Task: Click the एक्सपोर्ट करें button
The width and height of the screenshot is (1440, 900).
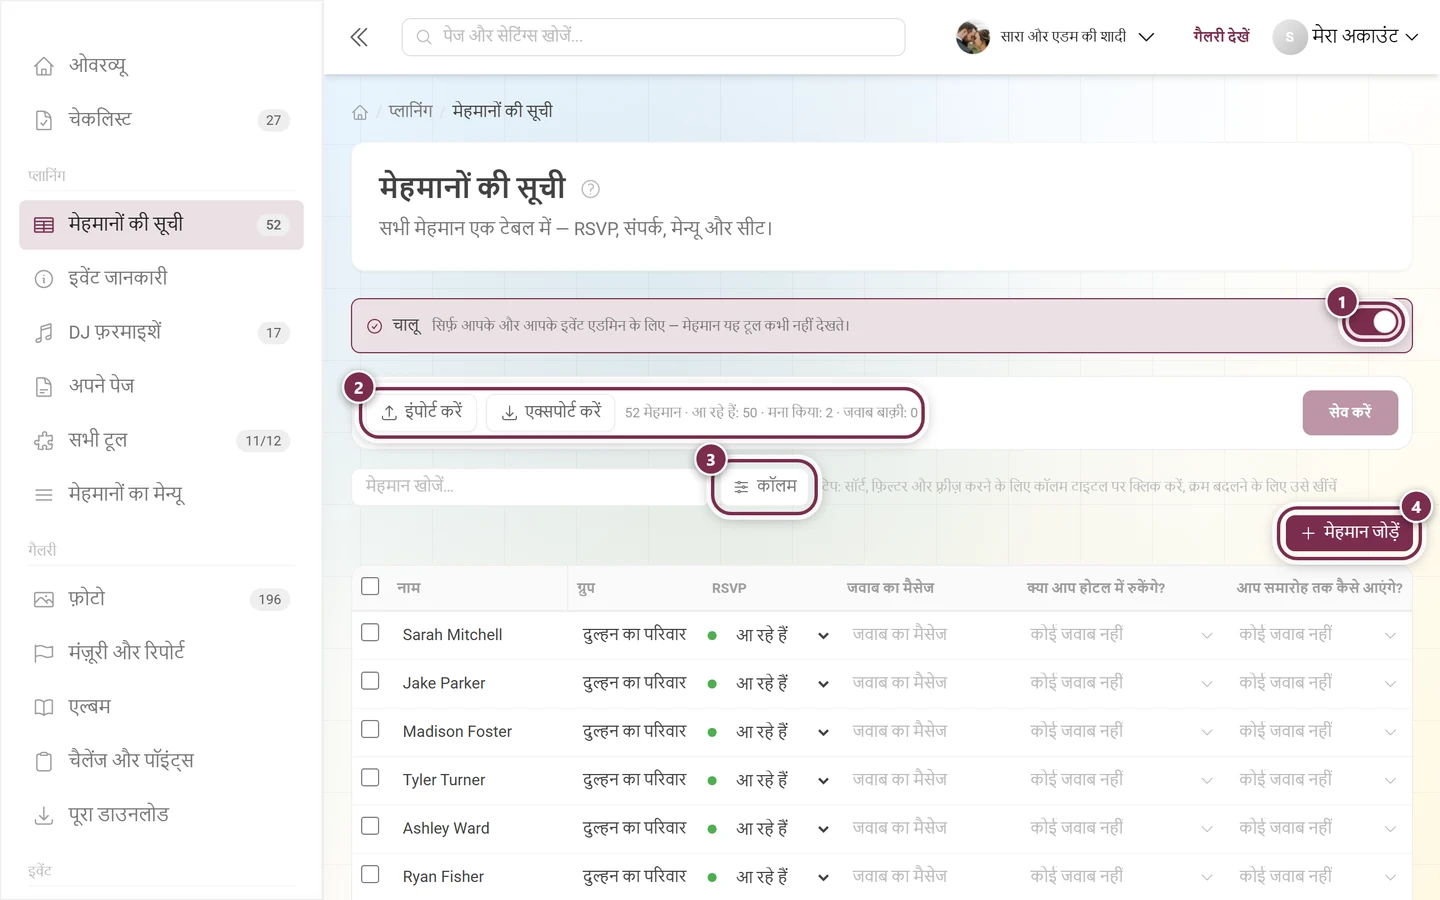Action: [550, 412]
